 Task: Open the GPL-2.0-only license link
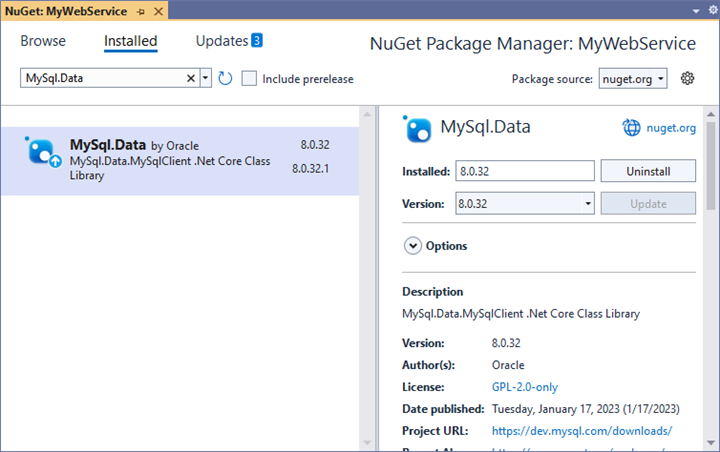(525, 387)
